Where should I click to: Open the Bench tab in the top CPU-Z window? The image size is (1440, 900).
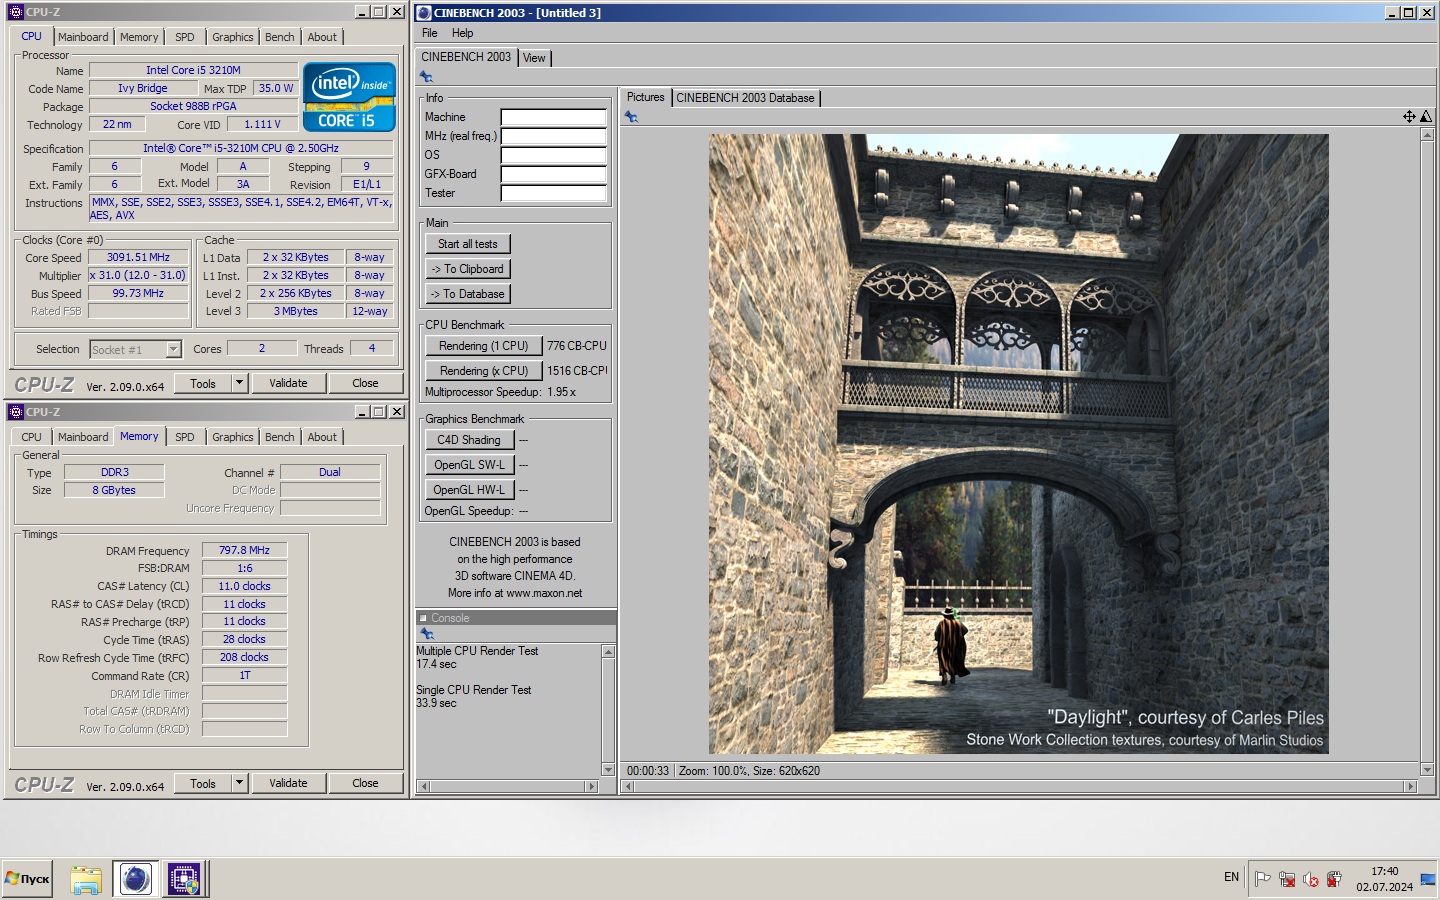pos(280,37)
